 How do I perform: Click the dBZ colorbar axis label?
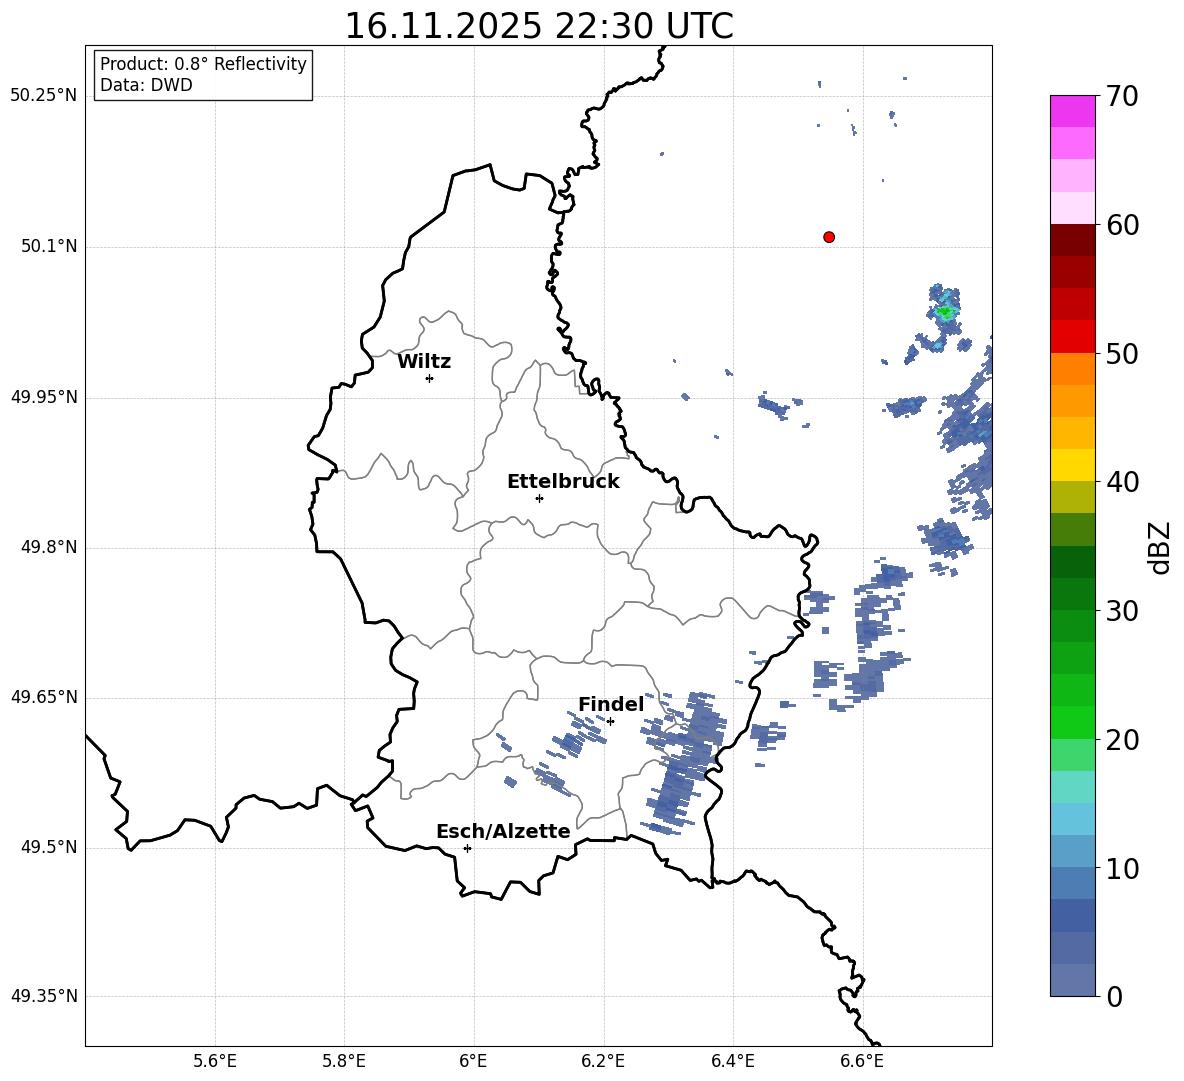[1161, 547]
